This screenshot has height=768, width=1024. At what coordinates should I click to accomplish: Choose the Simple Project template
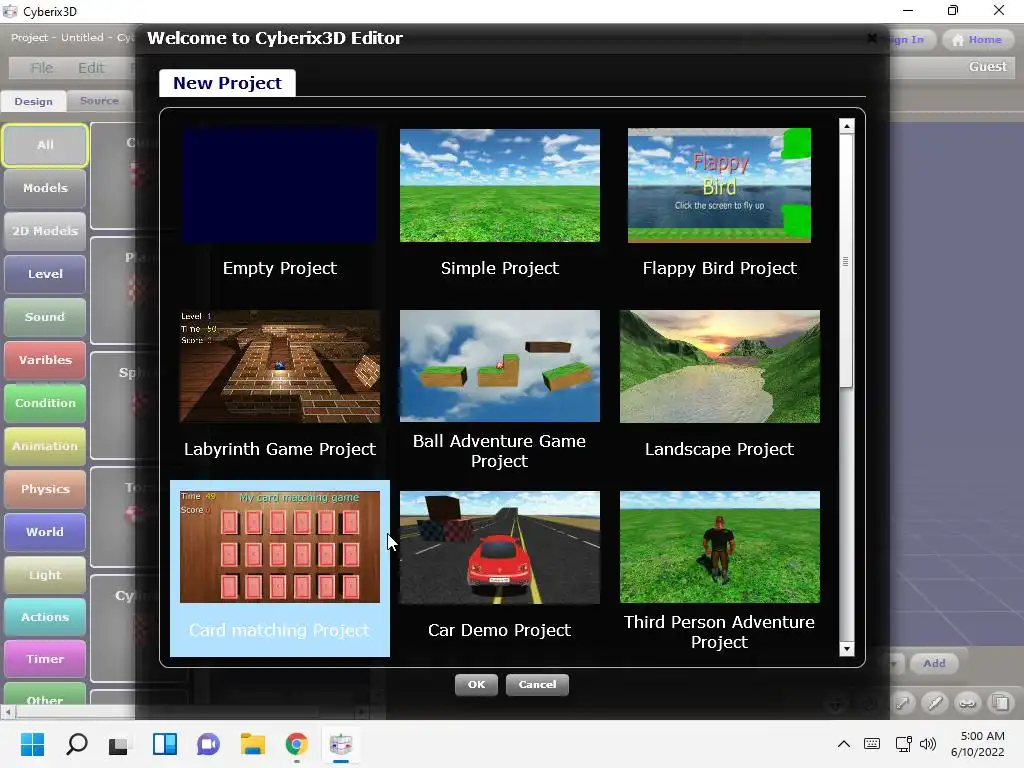[x=500, y=185]
